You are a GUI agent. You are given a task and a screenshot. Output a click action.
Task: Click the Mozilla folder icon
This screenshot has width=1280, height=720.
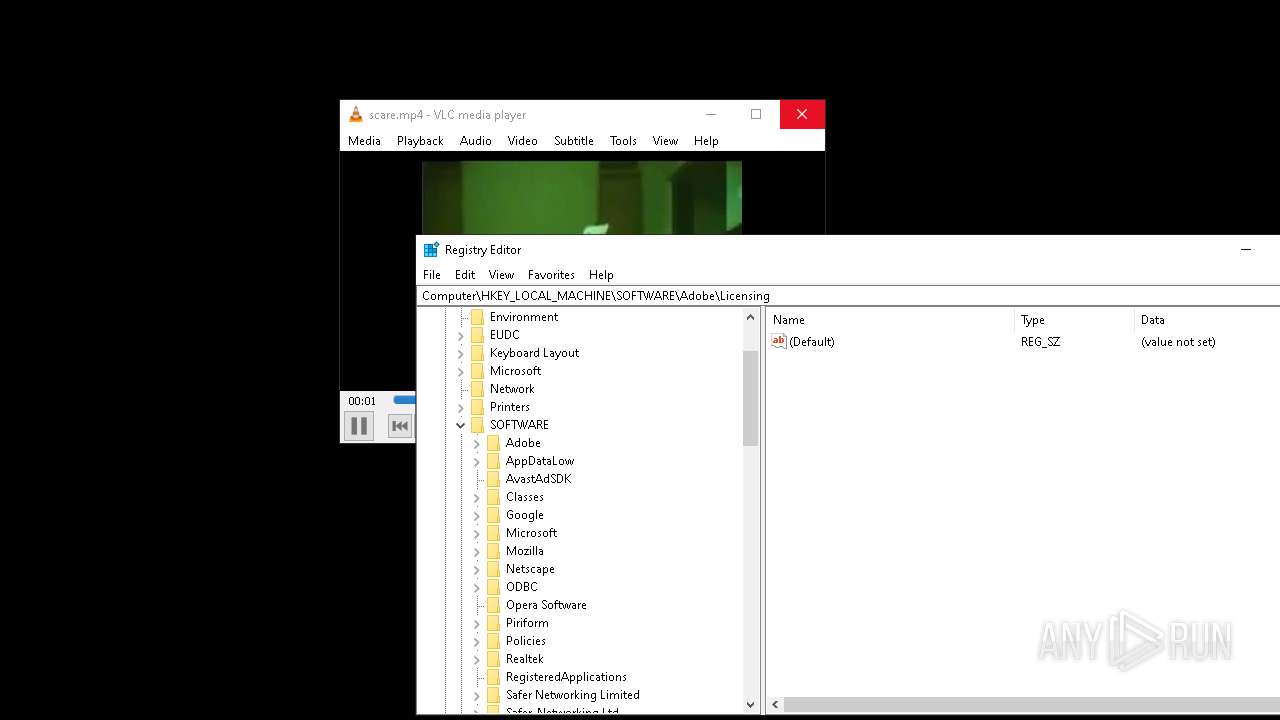pos(493,551)
